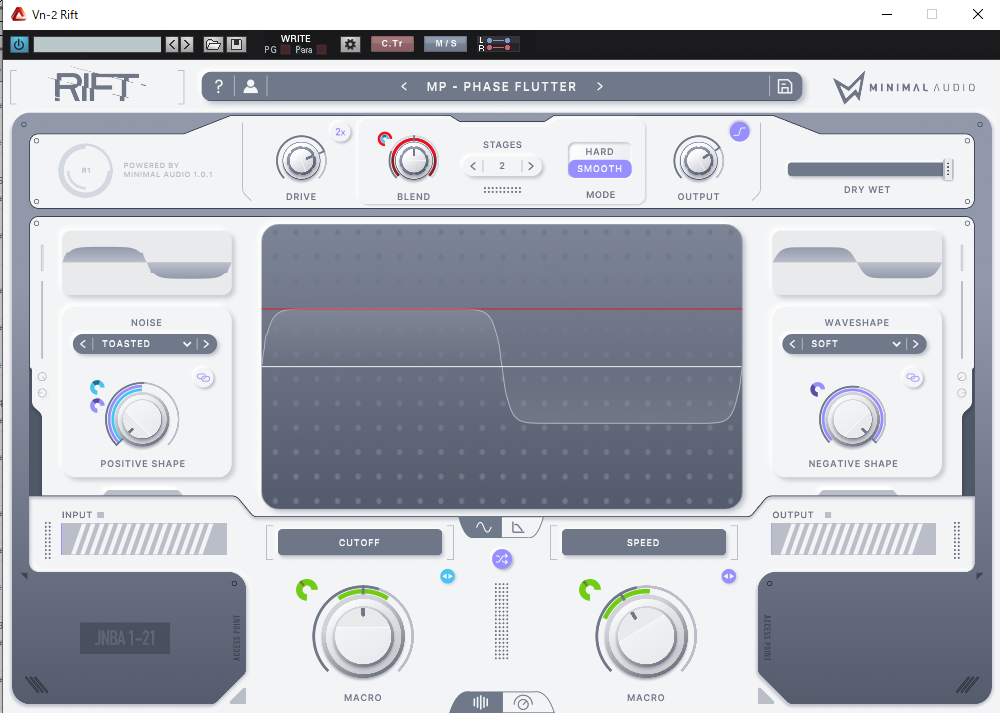
Task: Click the Output knob
Action: [698, 161]
